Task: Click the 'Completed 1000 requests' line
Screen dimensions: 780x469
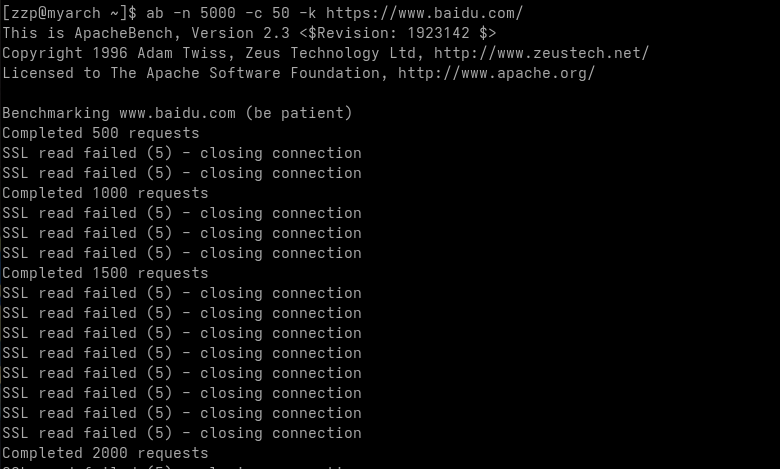Action: [105, 193]
